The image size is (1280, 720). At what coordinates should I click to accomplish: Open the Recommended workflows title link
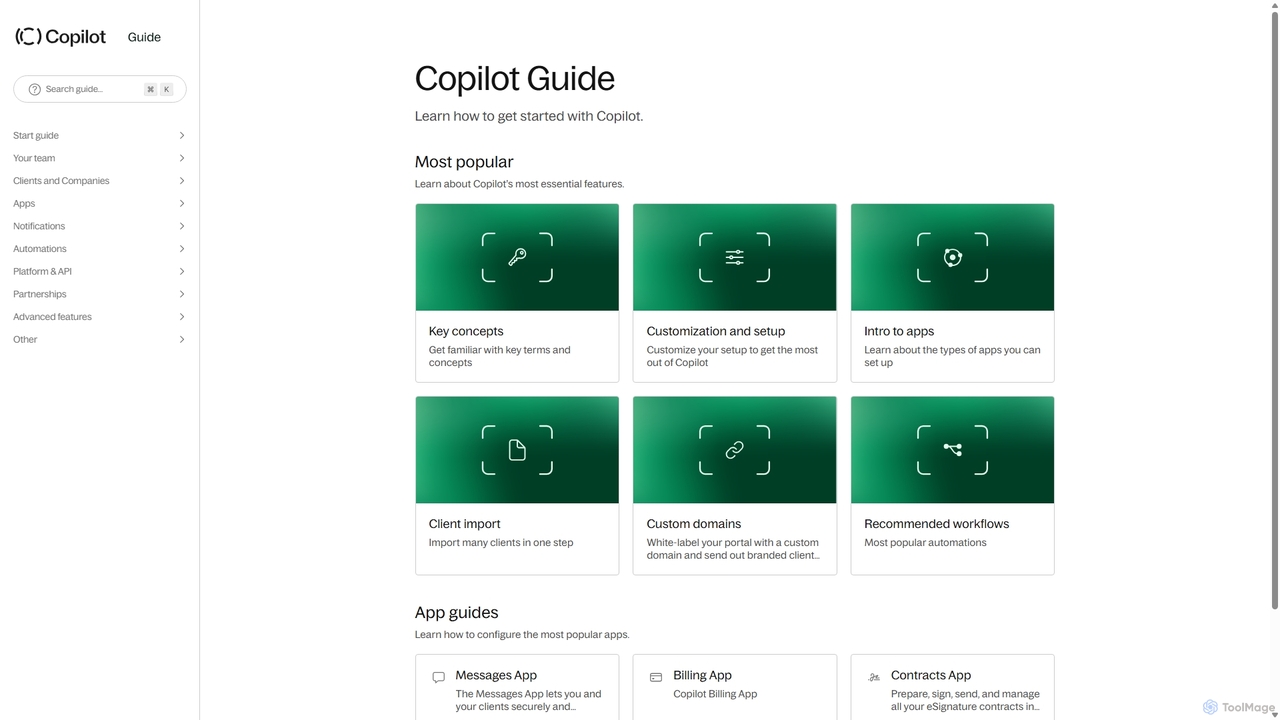click(x=937, y=524)
